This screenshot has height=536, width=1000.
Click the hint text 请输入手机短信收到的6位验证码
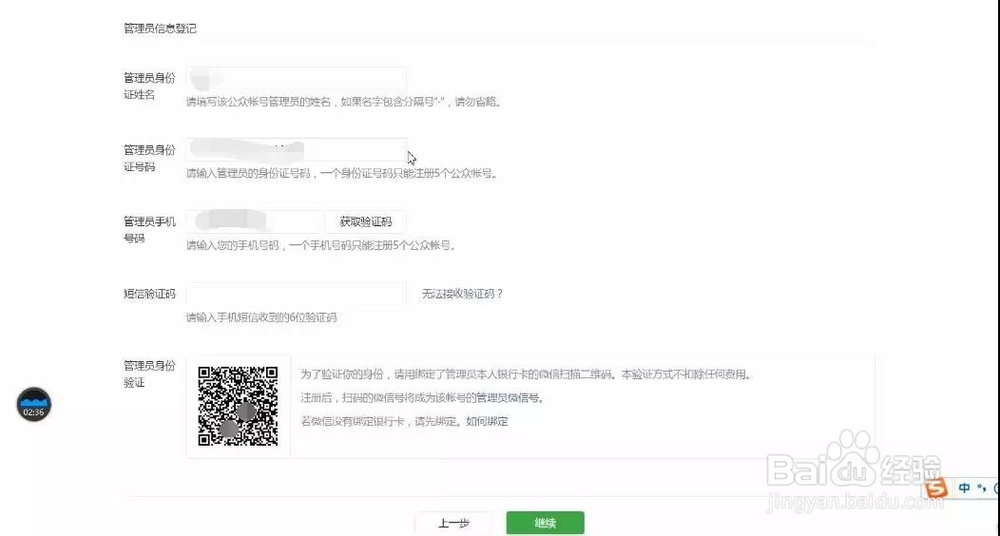point(261,317)
